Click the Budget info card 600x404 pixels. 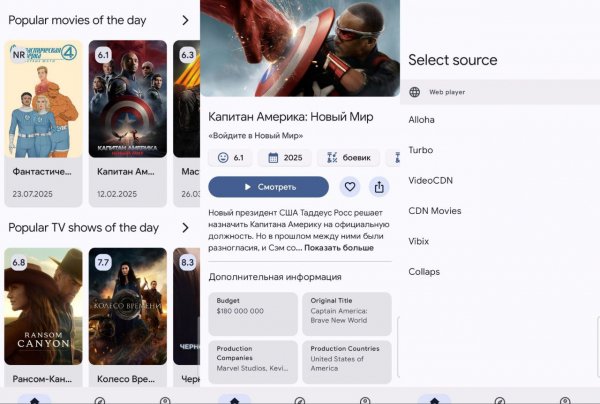[x=253, y=314]
